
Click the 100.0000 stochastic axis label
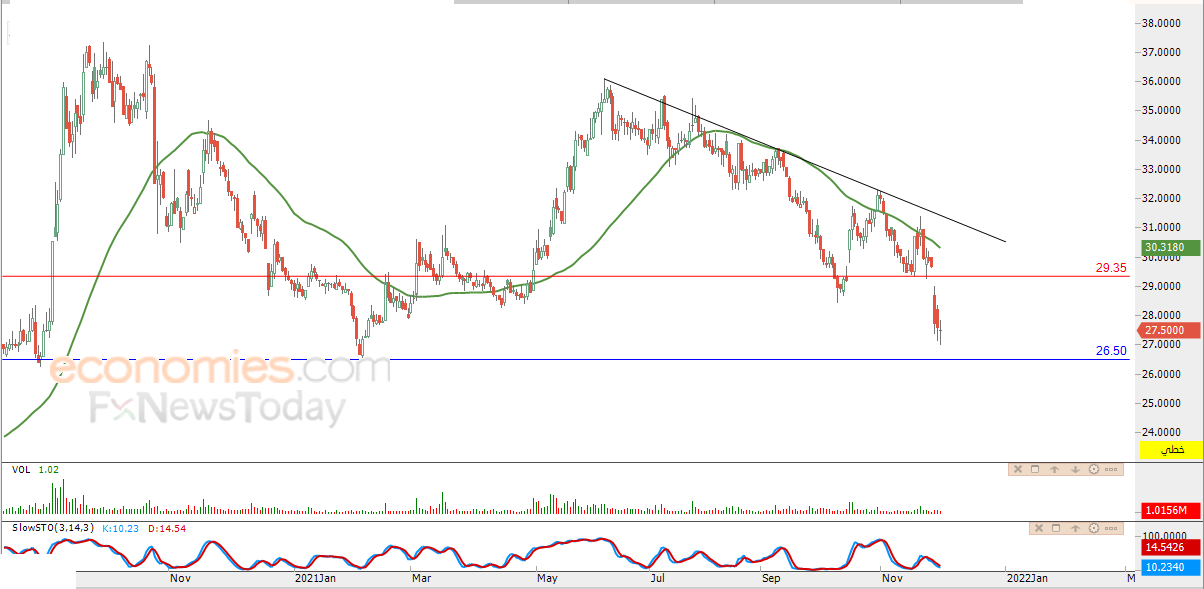pos(1164,535)
